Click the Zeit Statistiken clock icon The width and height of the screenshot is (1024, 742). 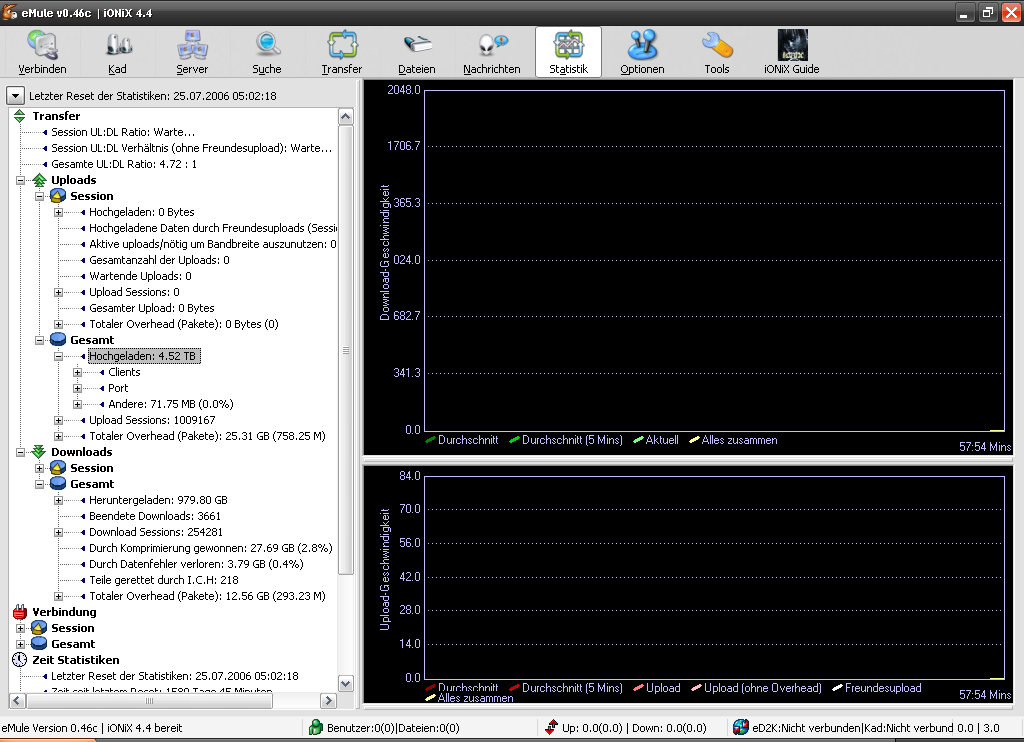[x=20, y=660]
